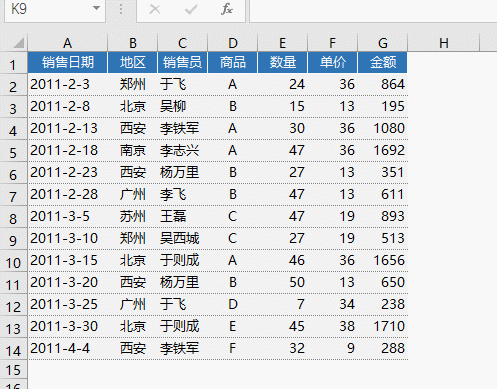497x389 pixels.
Task: Click the 地区 header cell
Action: pos(133,62)
